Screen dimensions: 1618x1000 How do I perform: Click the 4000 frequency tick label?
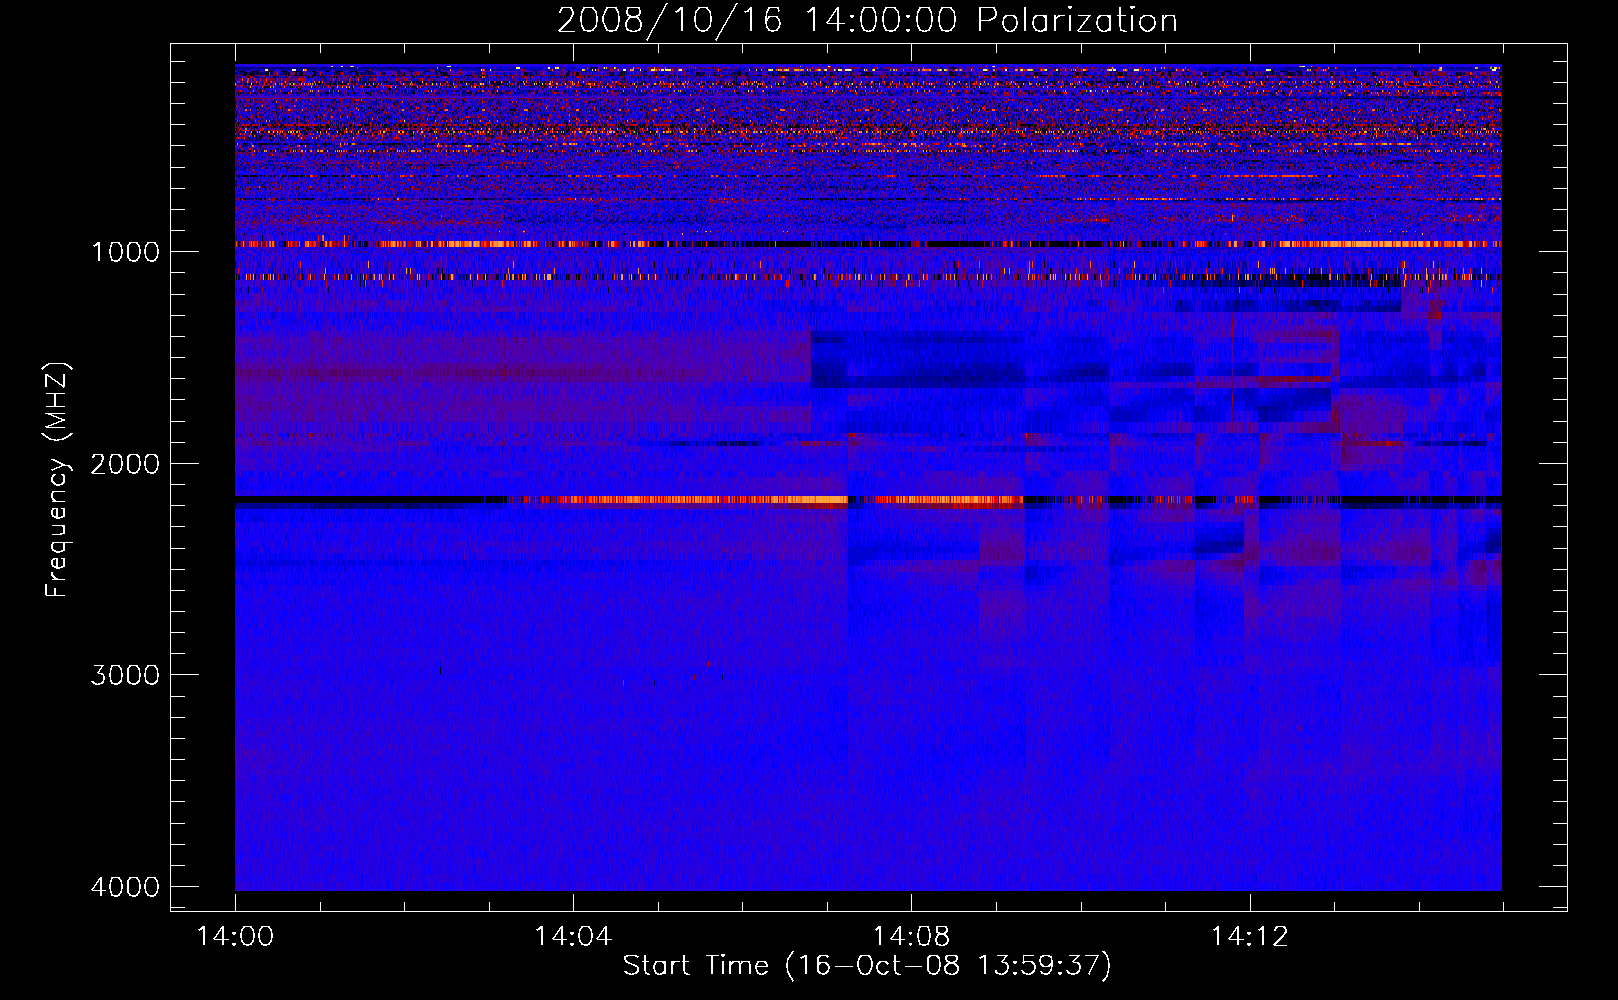pyautogui.click(x=125, y=887)
